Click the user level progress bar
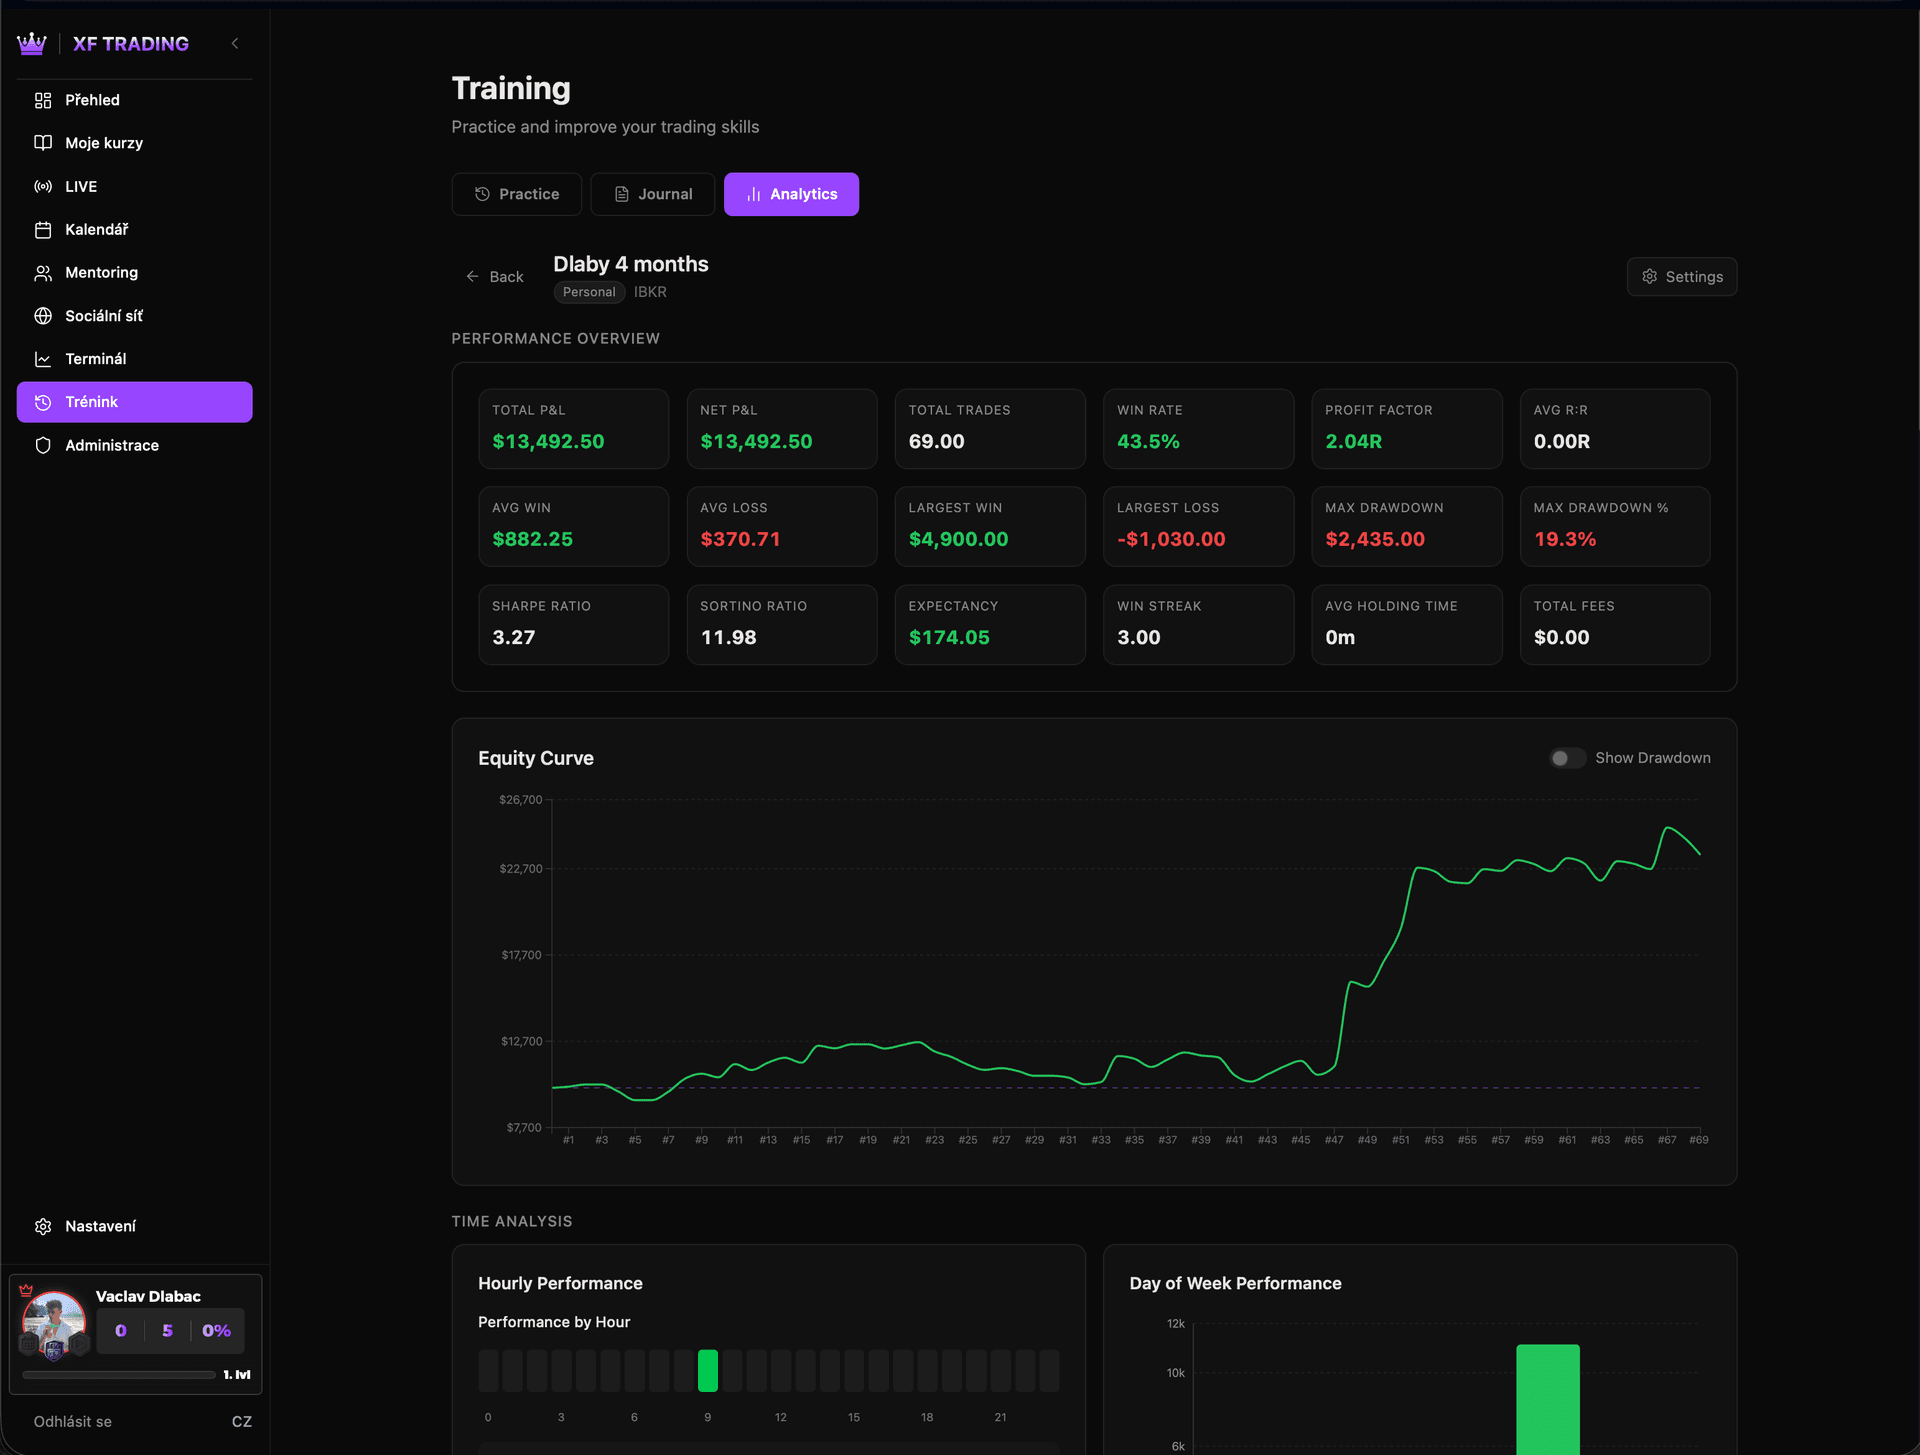This screenshot has height=1455, width=1920. pyautogui.click(x=119, y=1375)
